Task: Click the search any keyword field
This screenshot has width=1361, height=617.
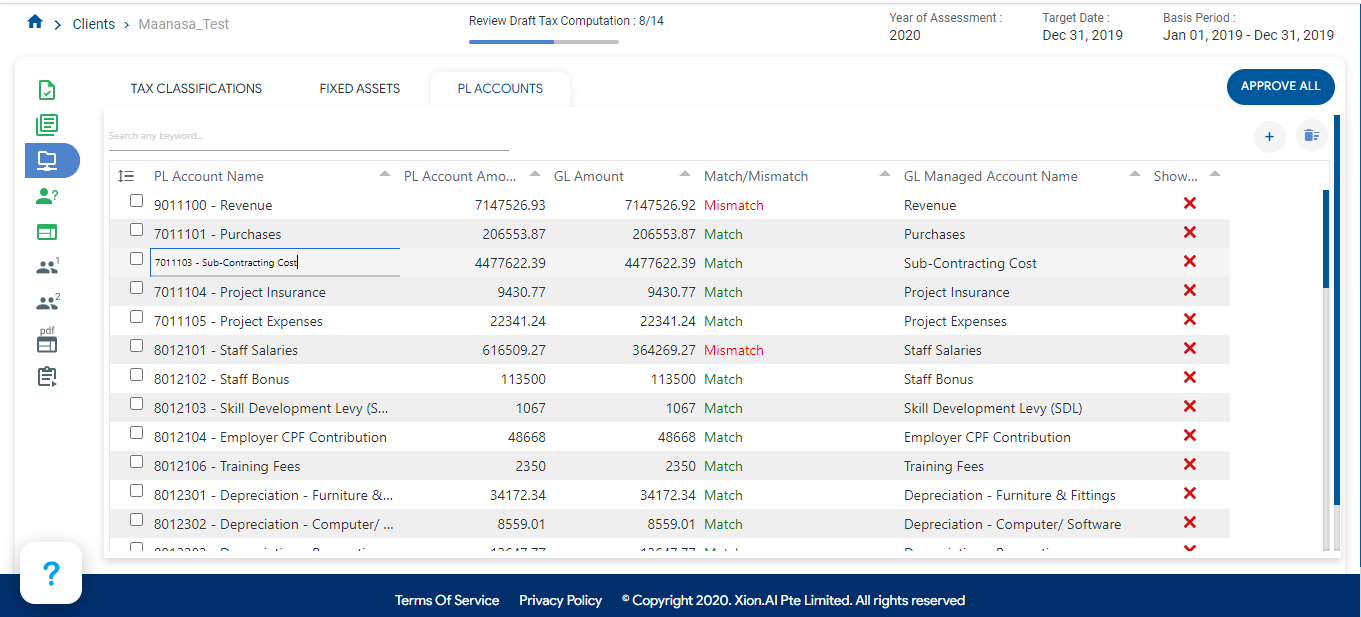Action: pos(308,136)
